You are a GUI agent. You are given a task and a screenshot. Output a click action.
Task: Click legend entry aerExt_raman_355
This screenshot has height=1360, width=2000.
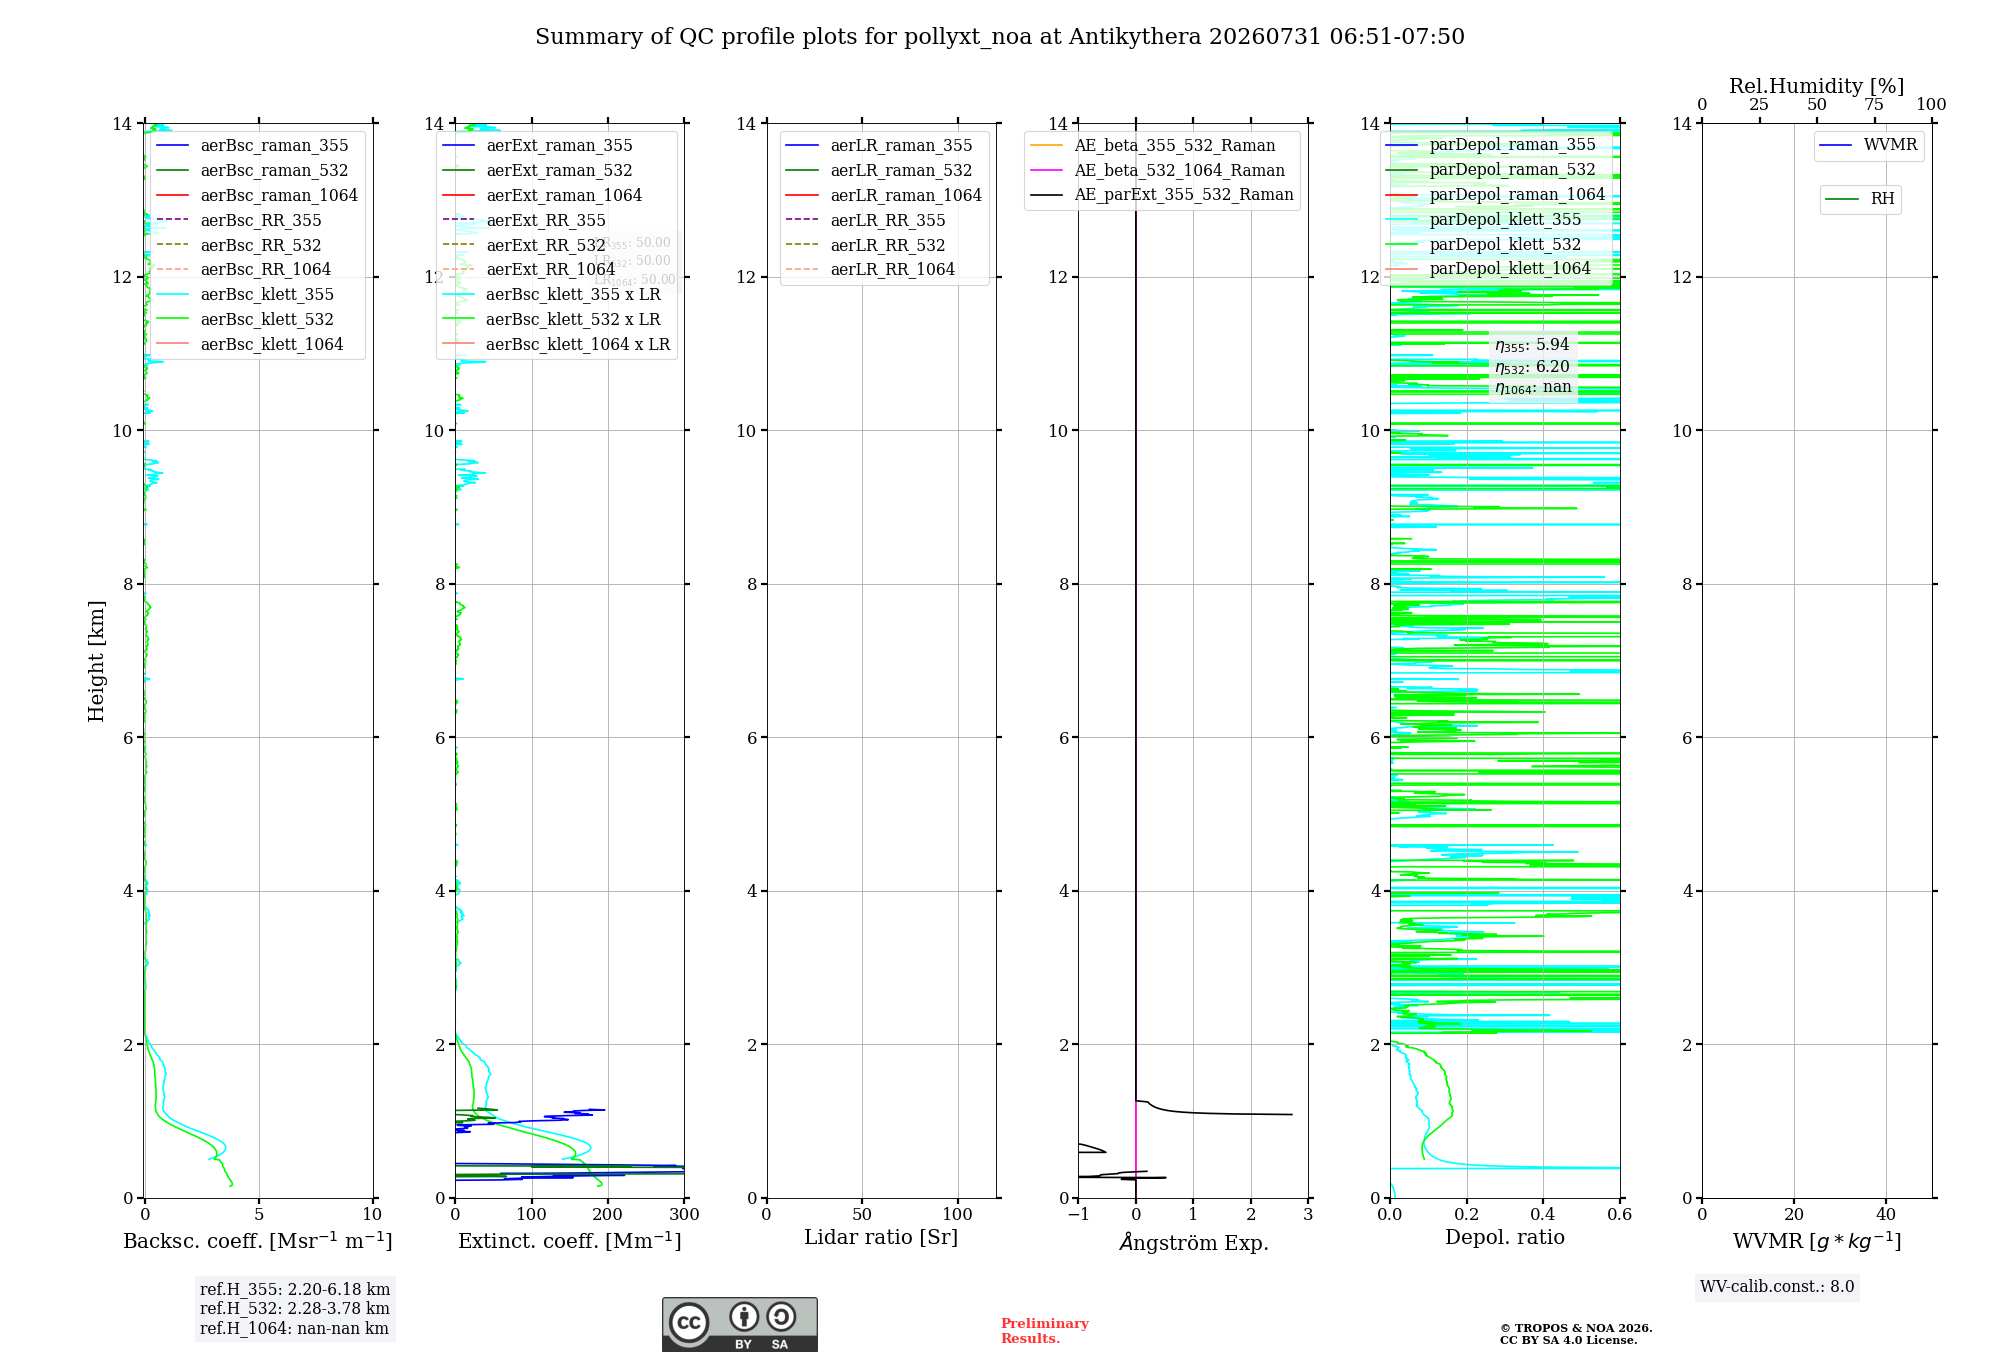pos(538,146)
